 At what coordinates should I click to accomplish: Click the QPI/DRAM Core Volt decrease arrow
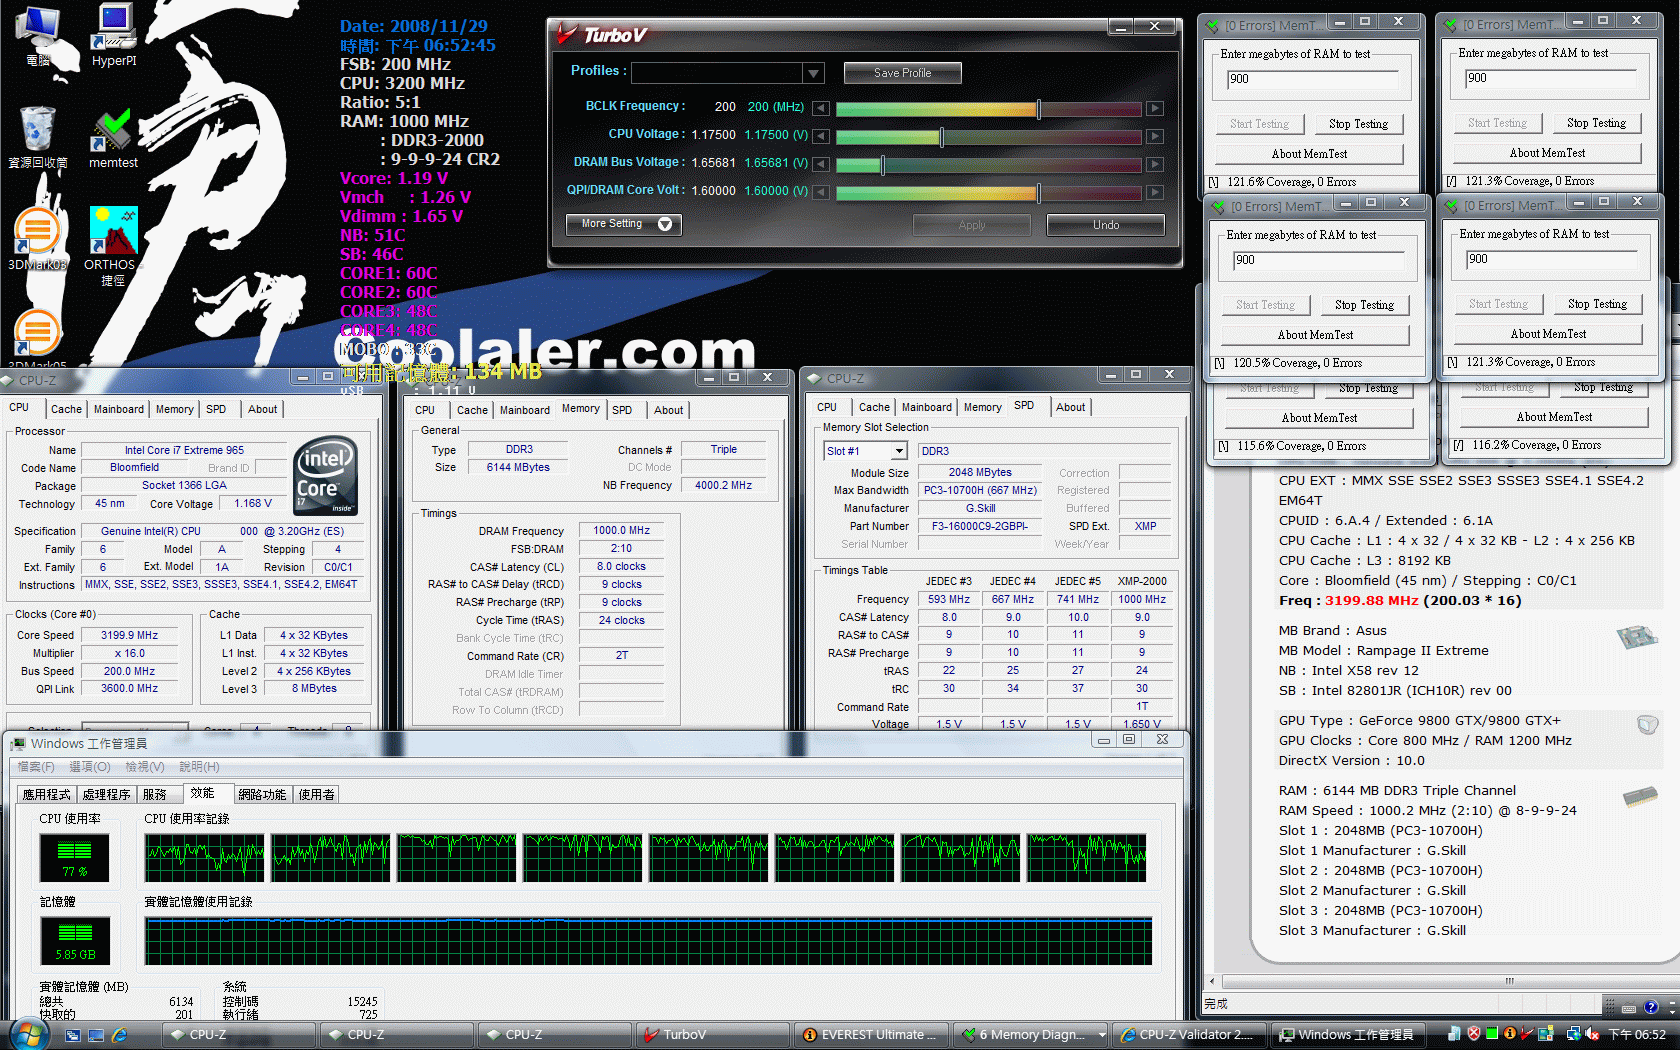coord(821,192)
